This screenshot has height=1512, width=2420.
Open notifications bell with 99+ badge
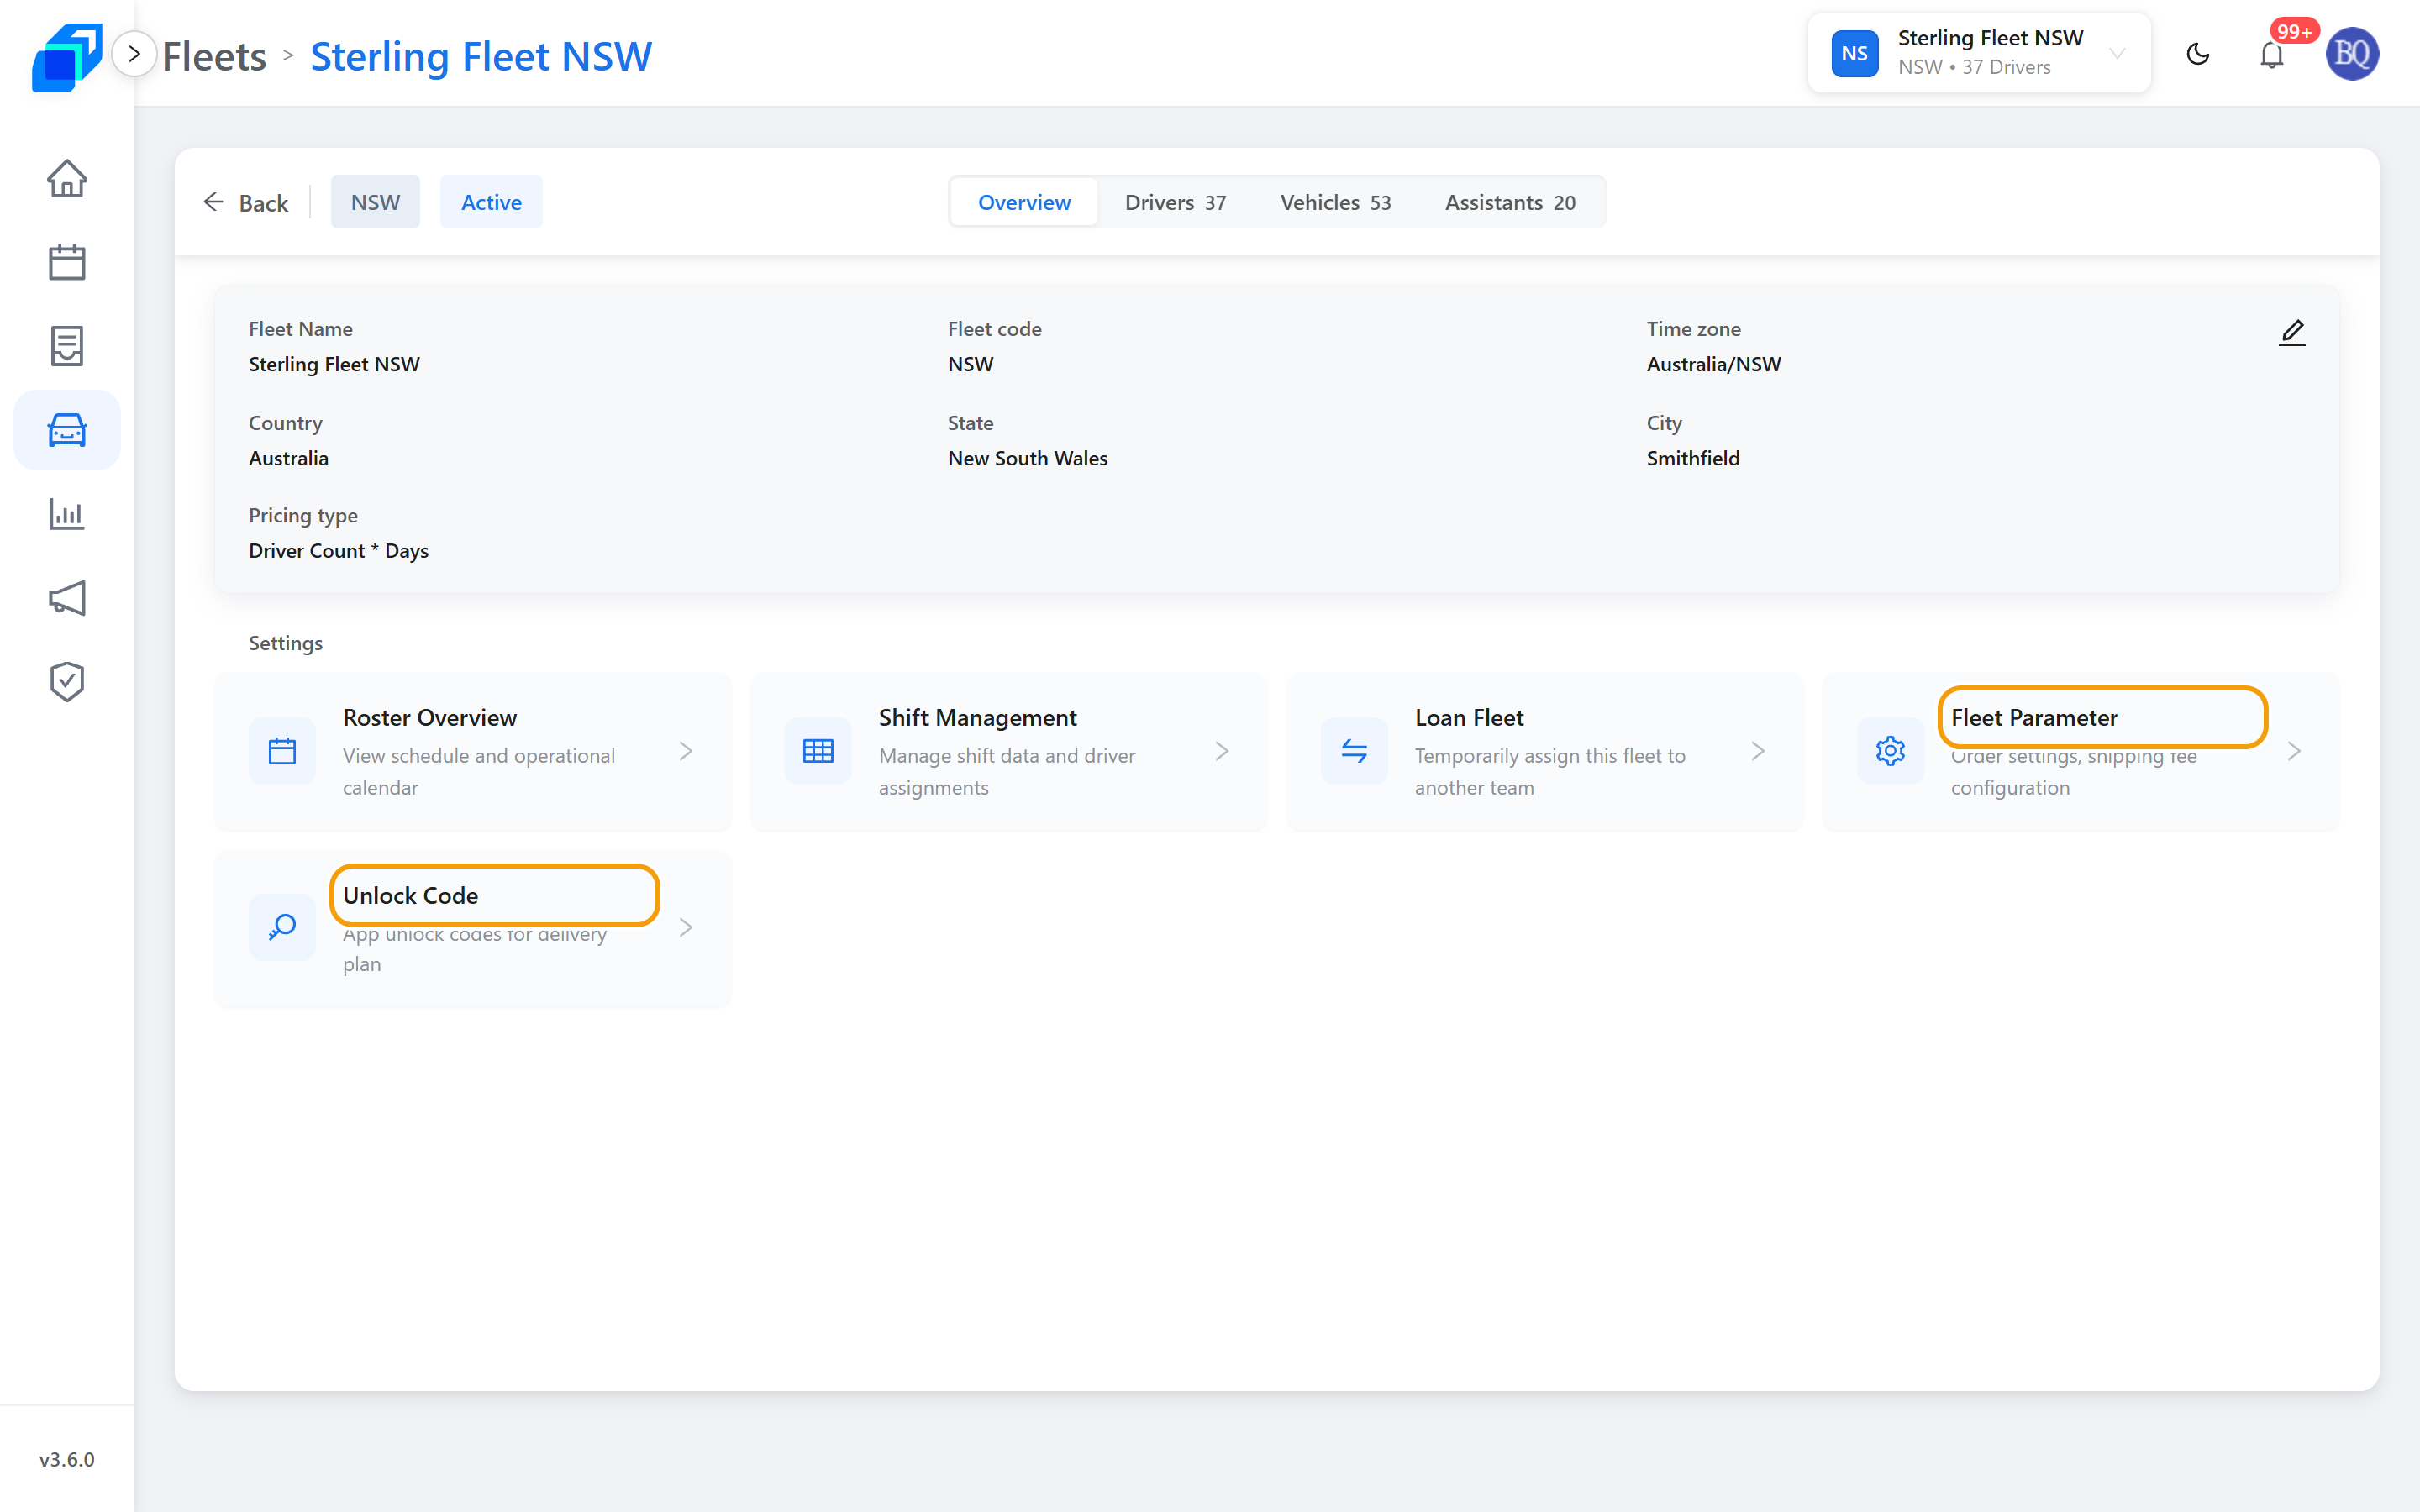2272,54
